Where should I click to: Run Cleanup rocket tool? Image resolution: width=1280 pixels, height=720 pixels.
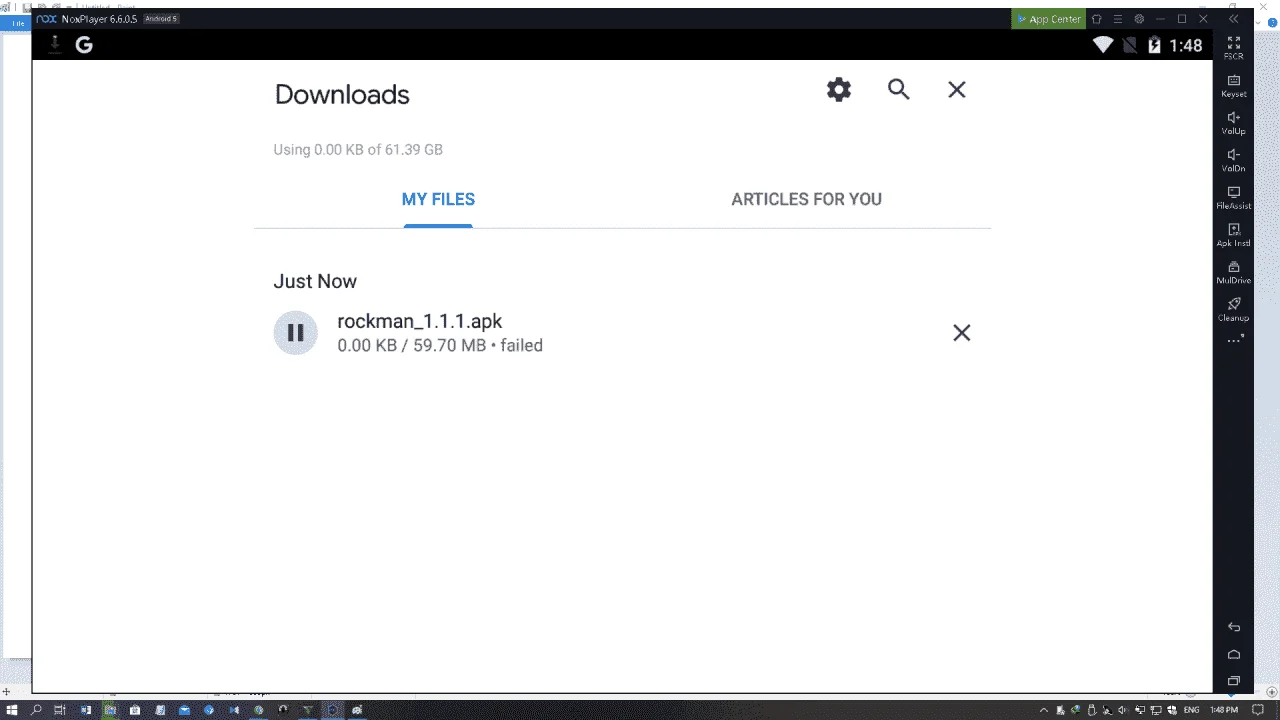pos(1233,309)
